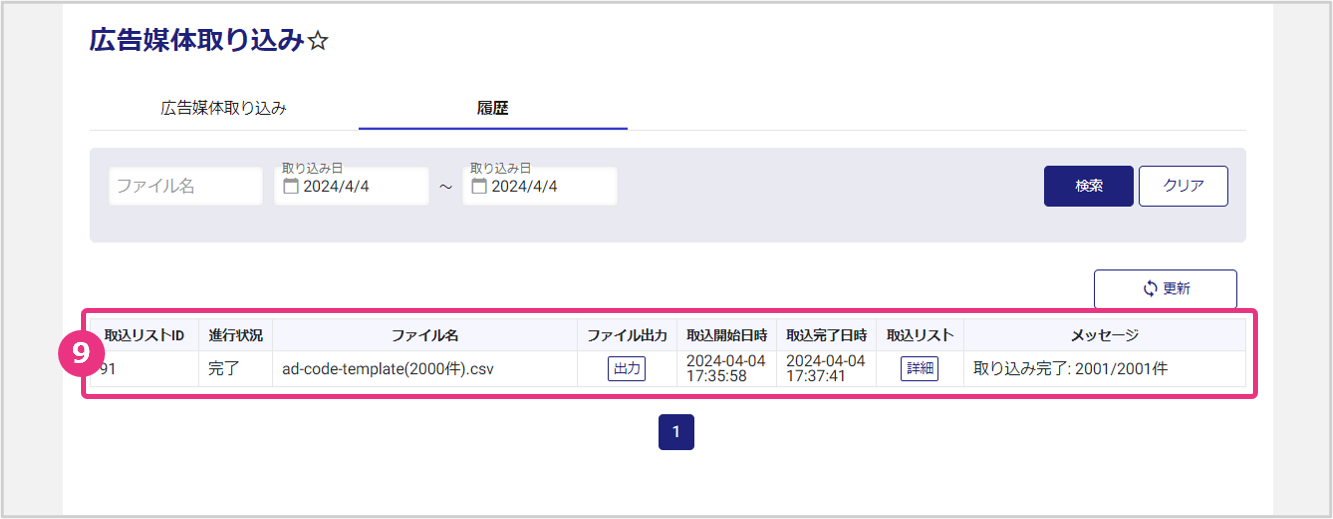Click the favorite star beside the page title

(319, 42)
